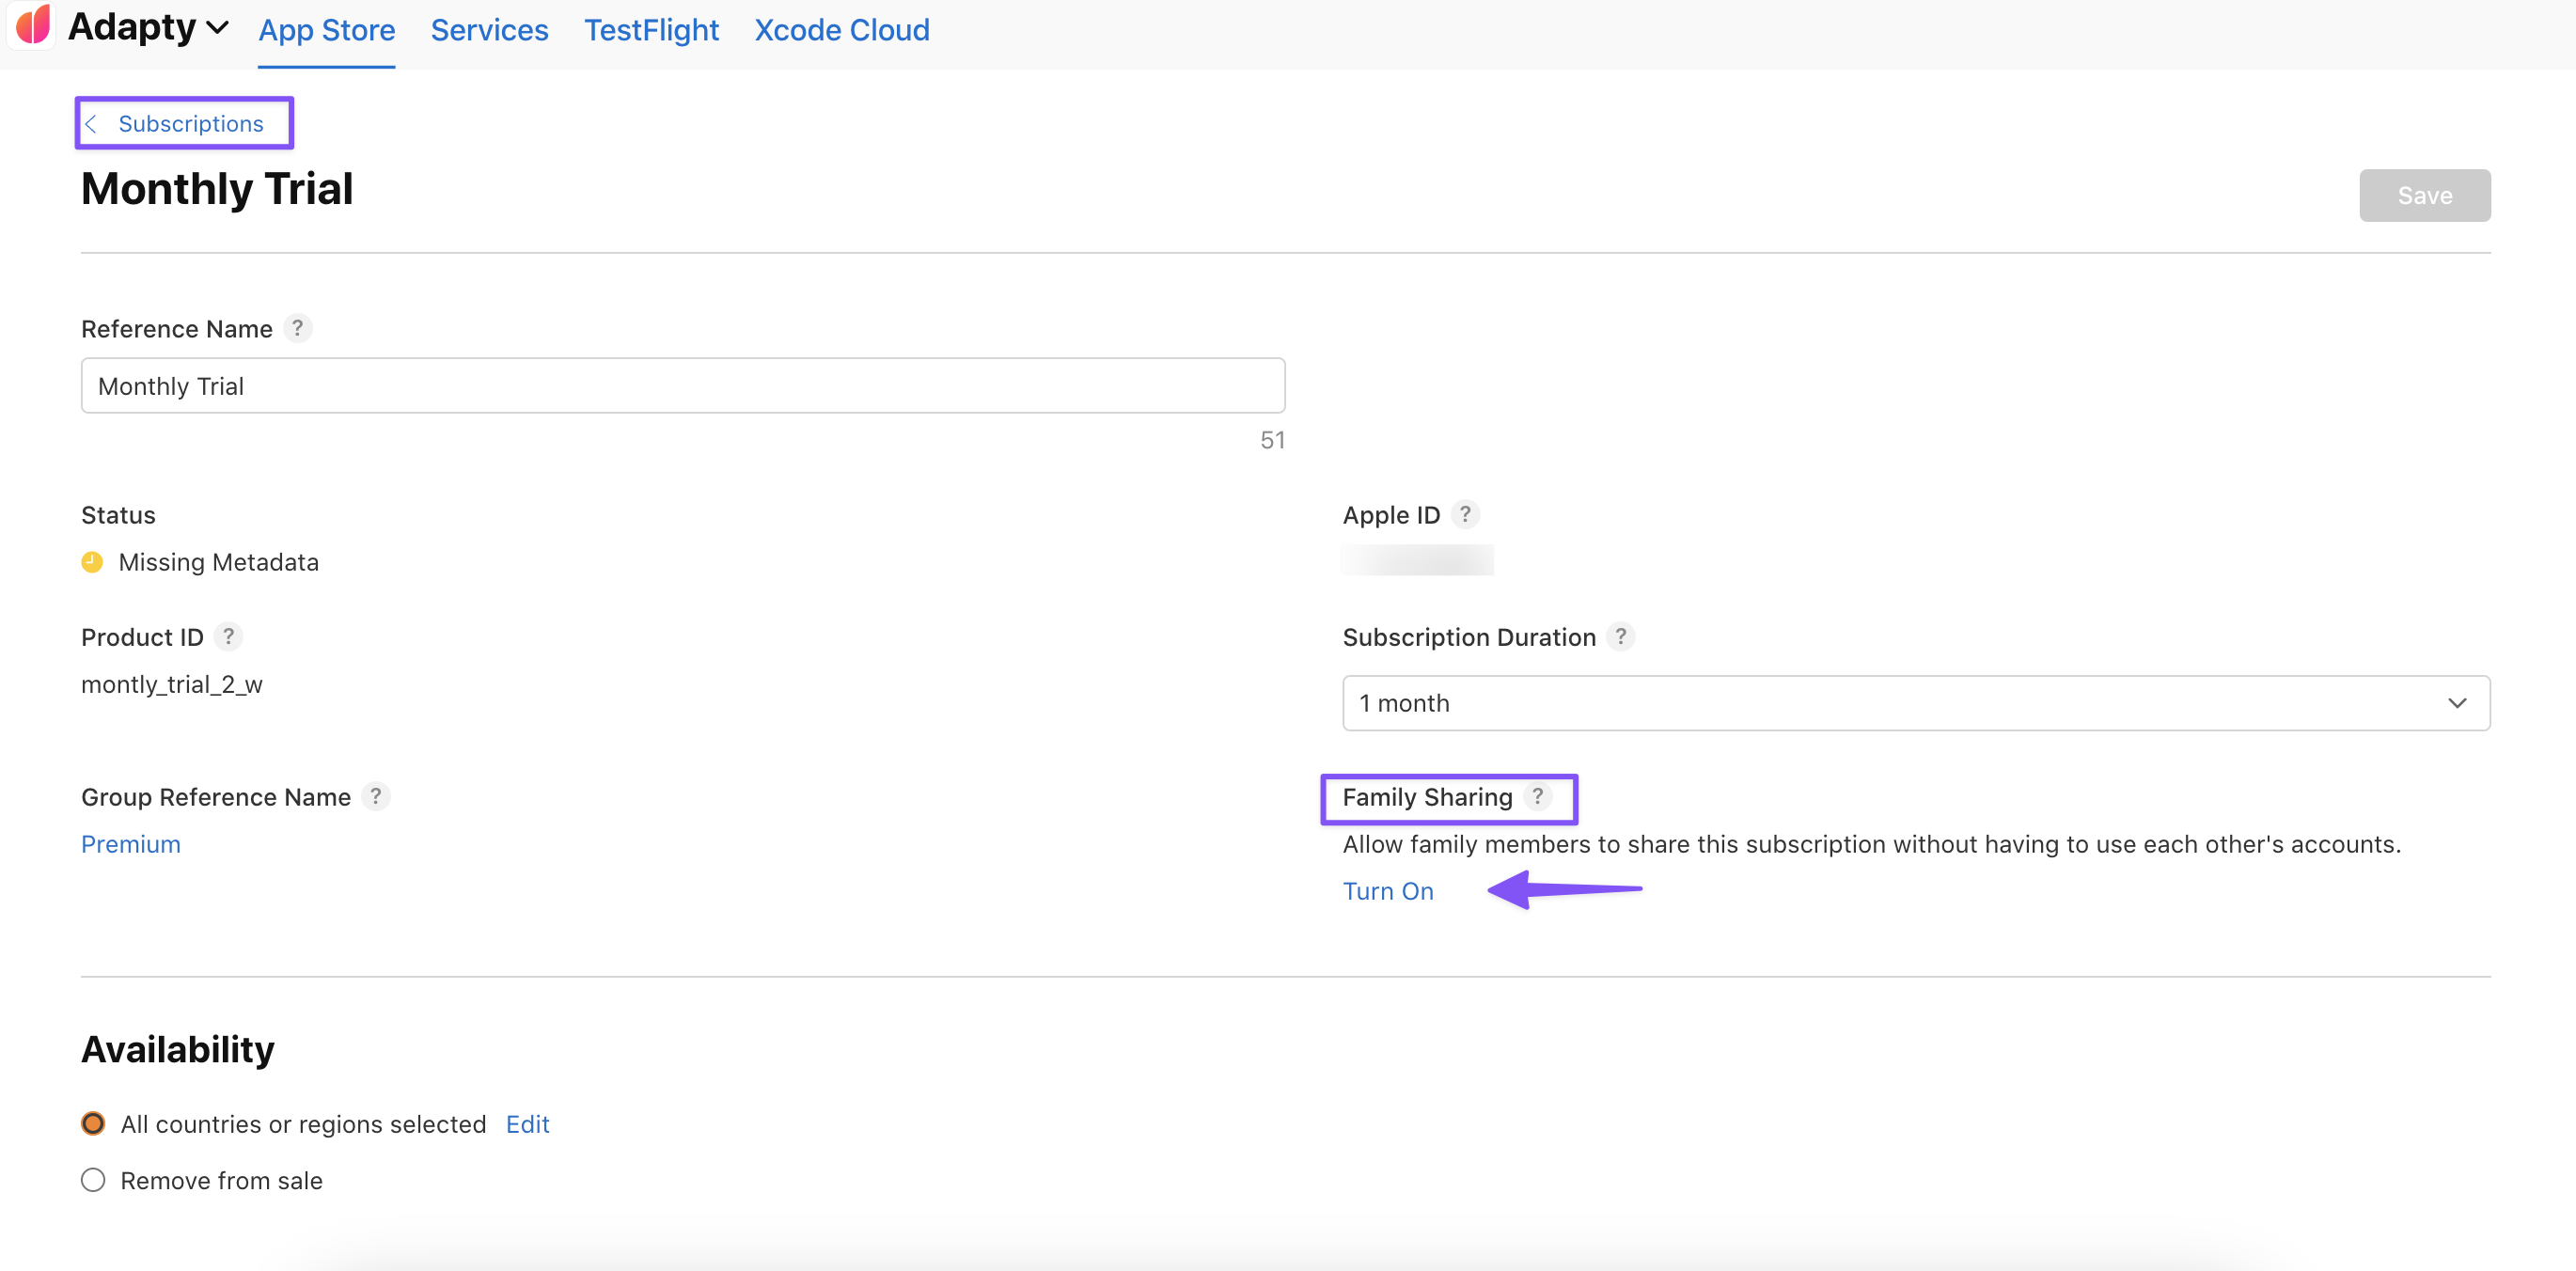The height and width of the screenshot is (1271, 2576).
Task: Select All countries or regions radio button
Action: click(93, 1123)
